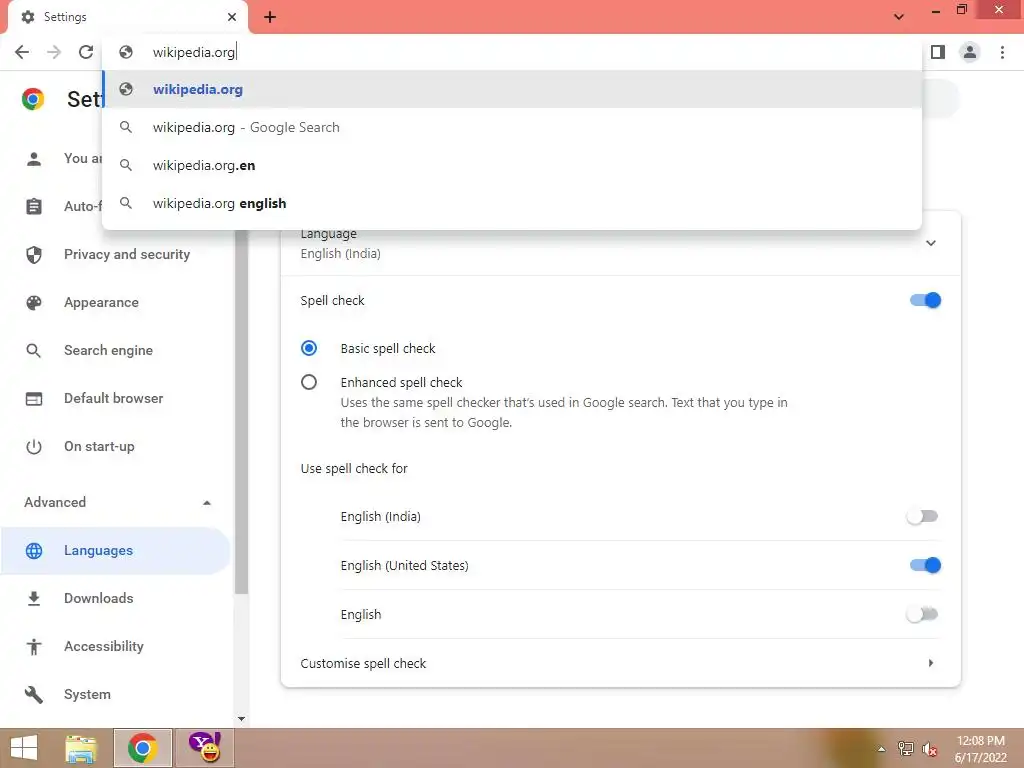The width and height of the screenshot is (1024, 768).
Task: Show hidden system tray icons
Action: [x=882, y=749]
